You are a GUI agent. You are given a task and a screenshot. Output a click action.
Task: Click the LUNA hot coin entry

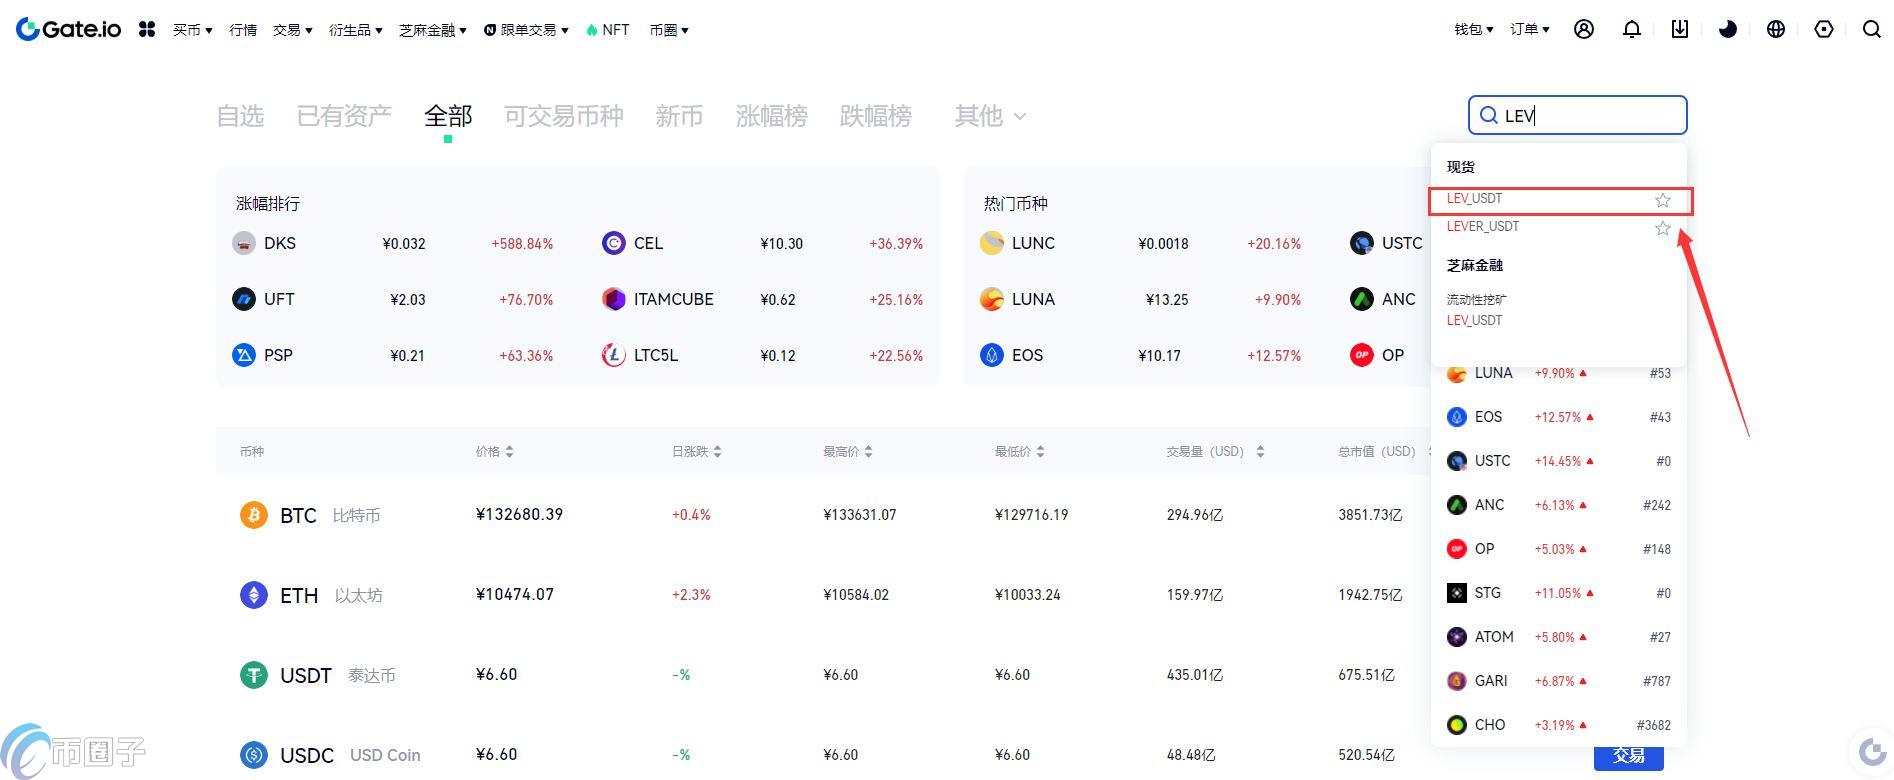(1140, 299)
